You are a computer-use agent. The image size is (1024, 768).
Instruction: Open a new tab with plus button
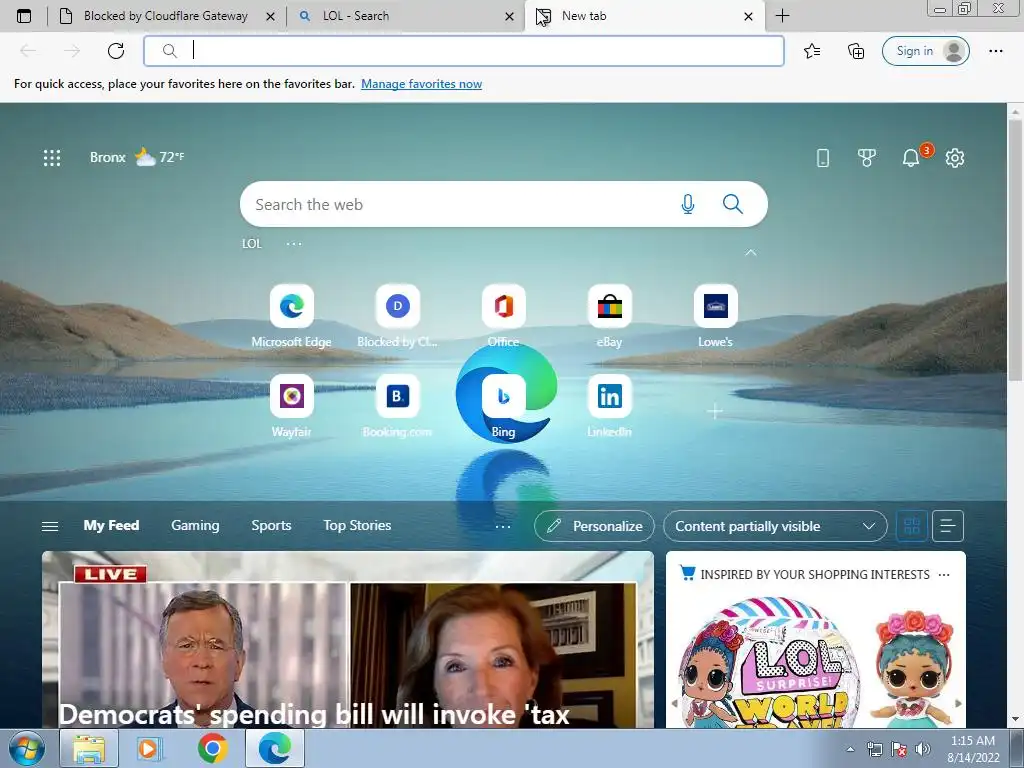click(x=782, y=16)
